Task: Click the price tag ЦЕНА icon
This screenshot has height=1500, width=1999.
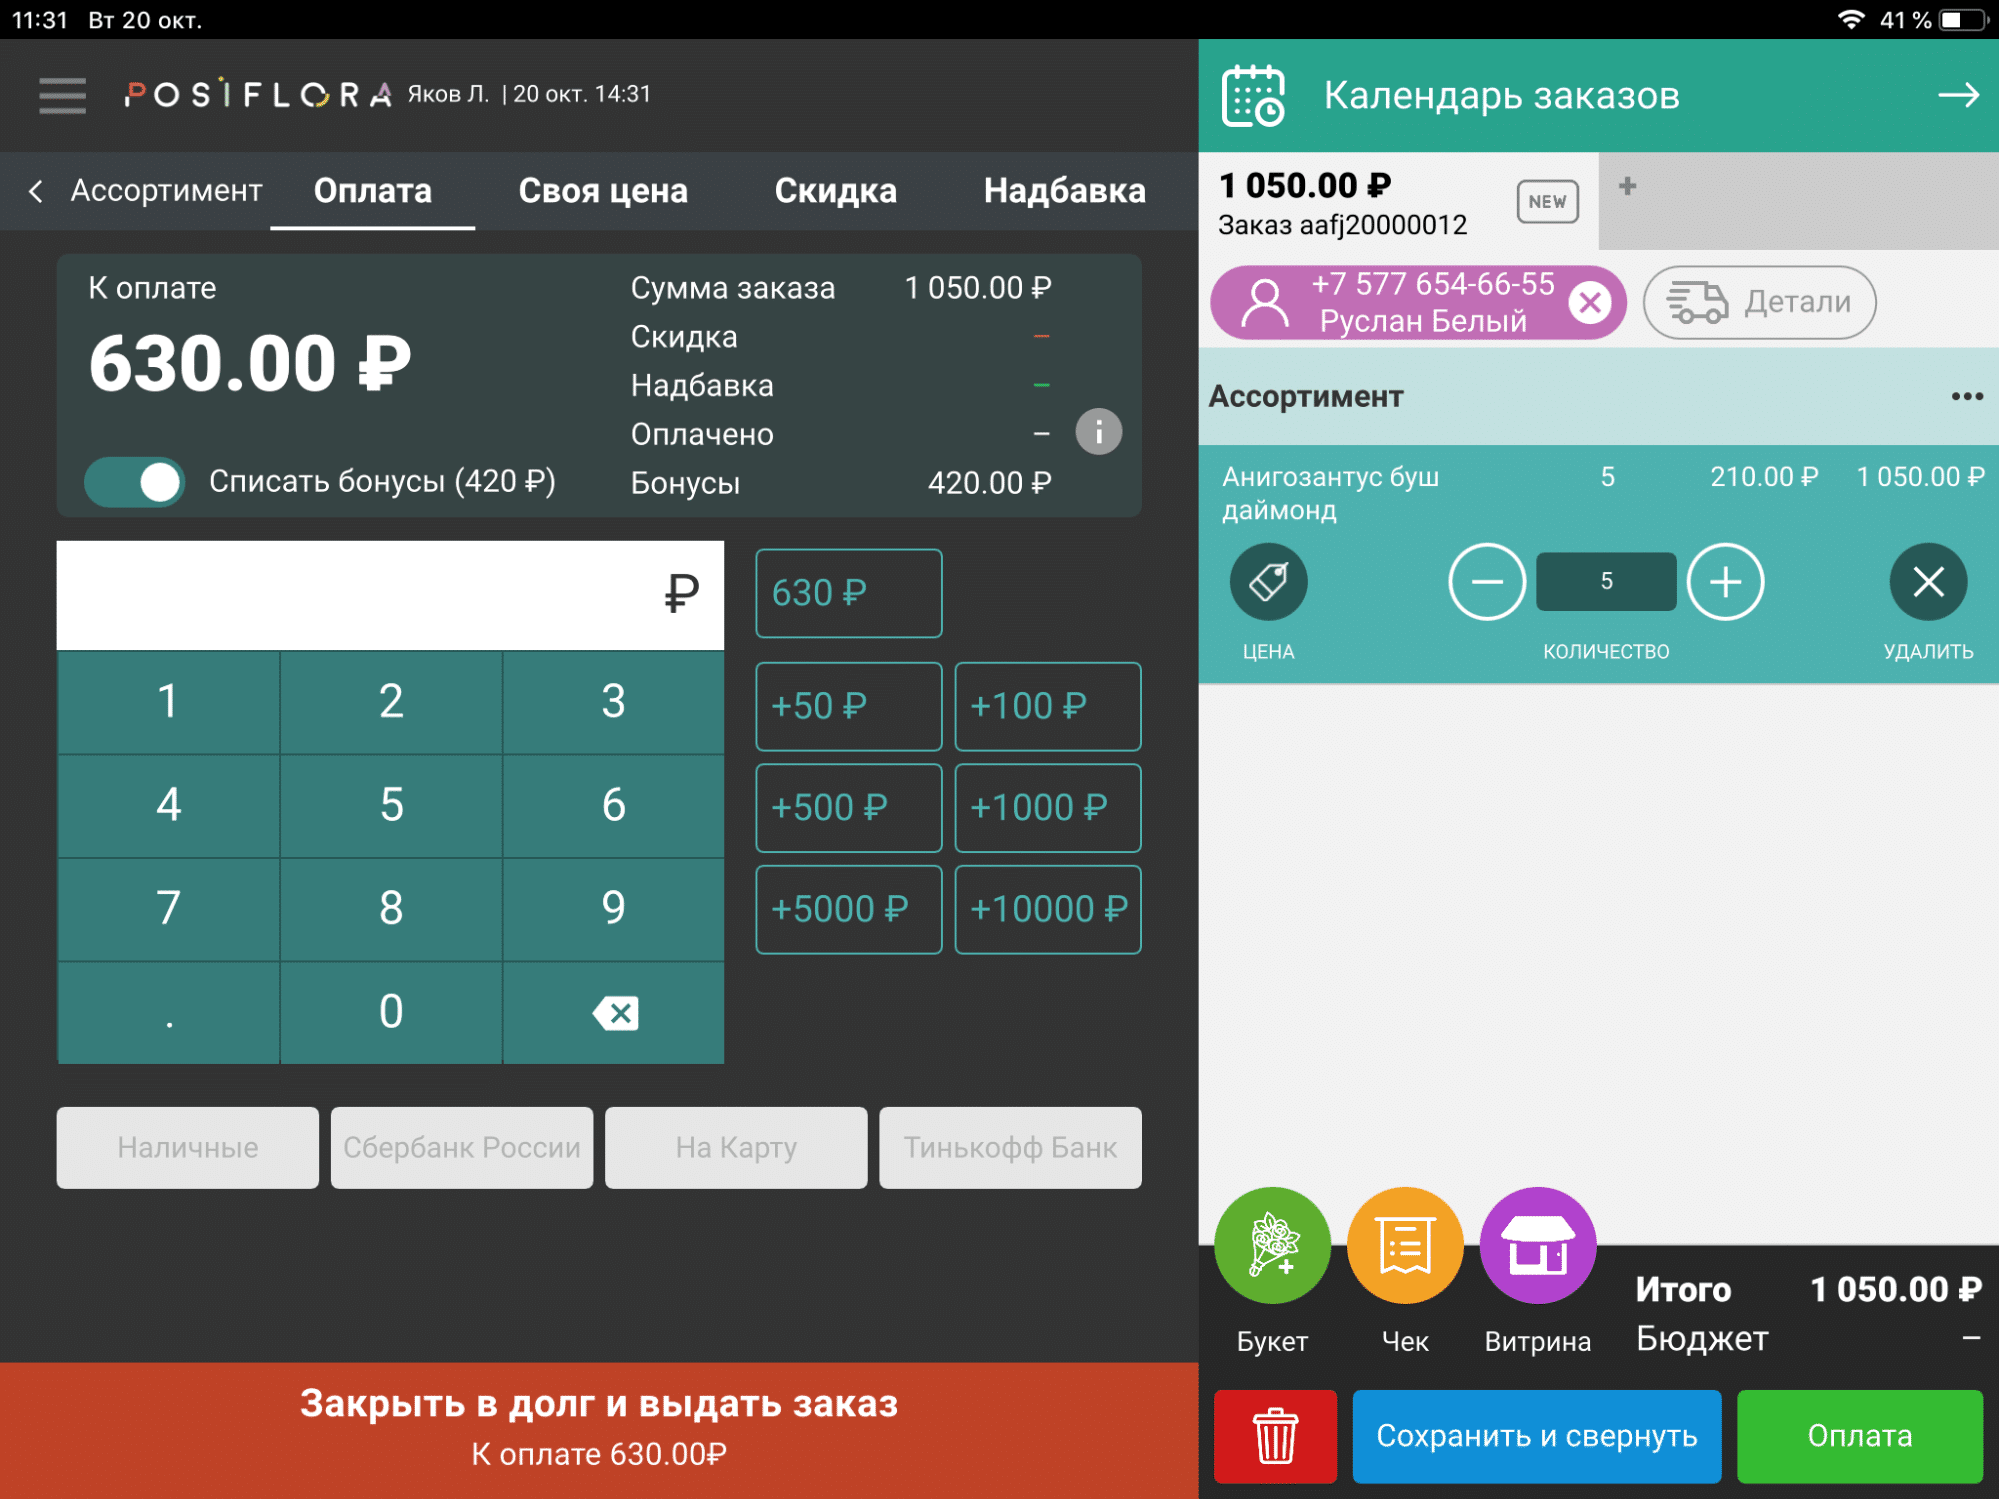Action: click(x=1268, y=582)
